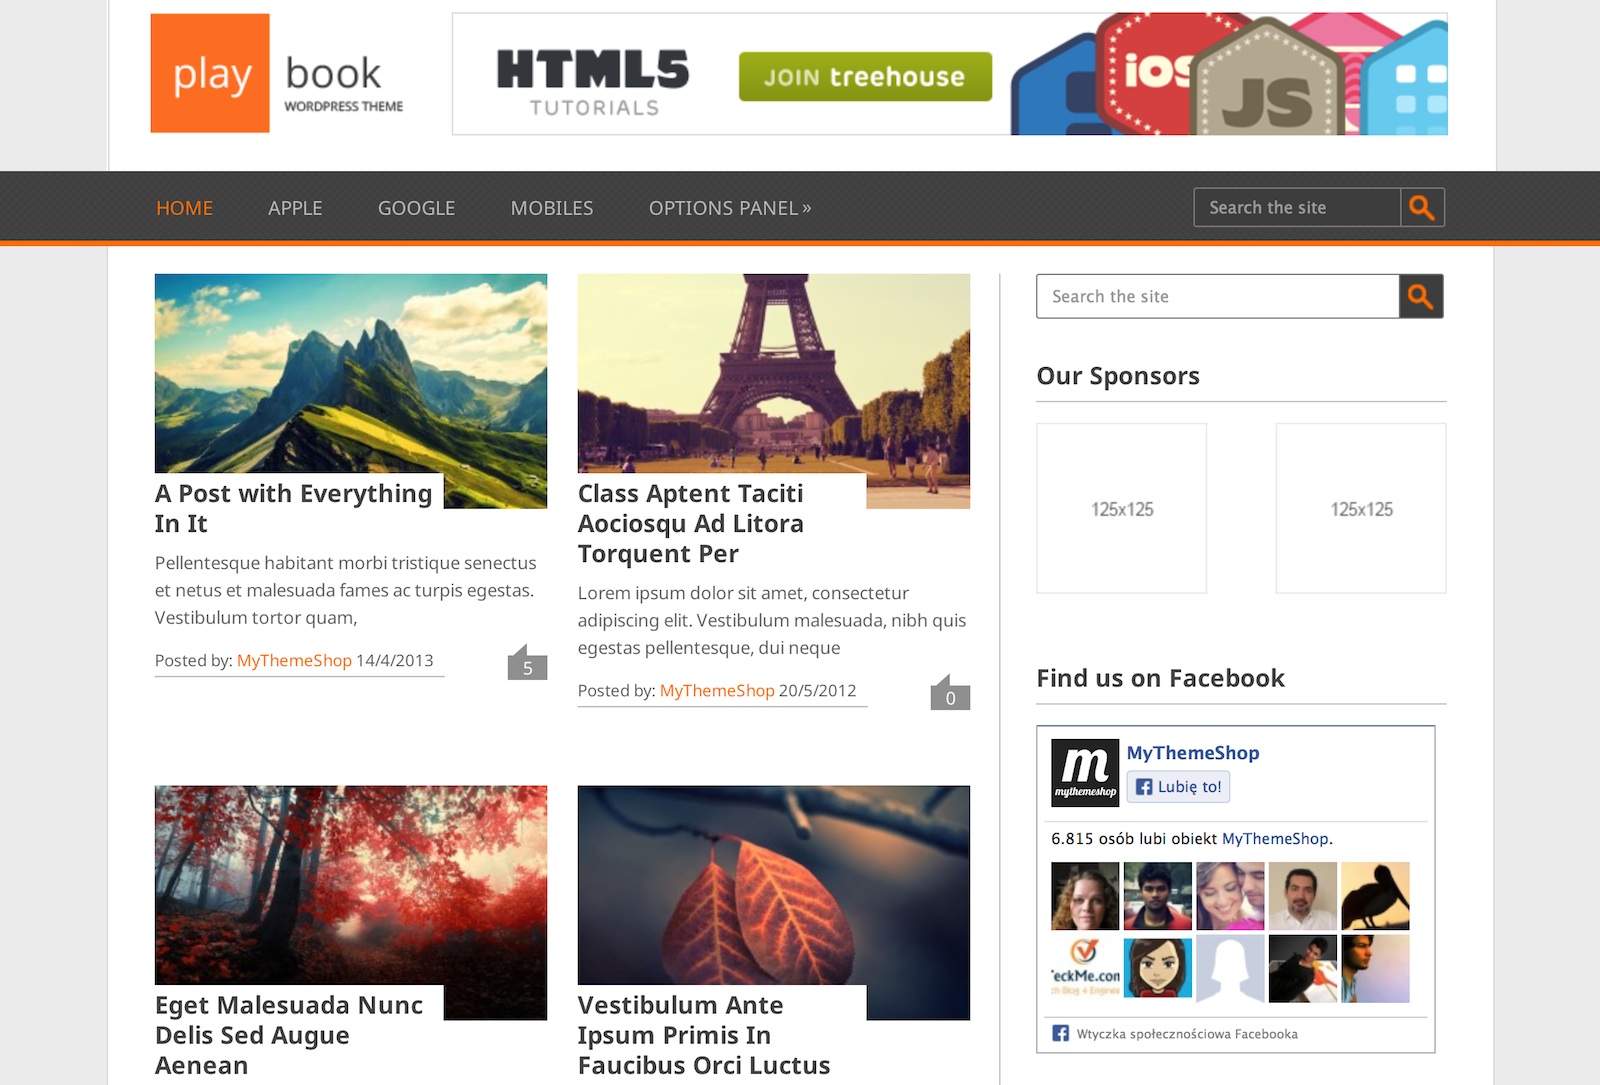The width and height of the screenshot is (1600, 1085).
Task: Open the Mobiles navigation item
Action: pyautogui.click(x=552, y=208)
